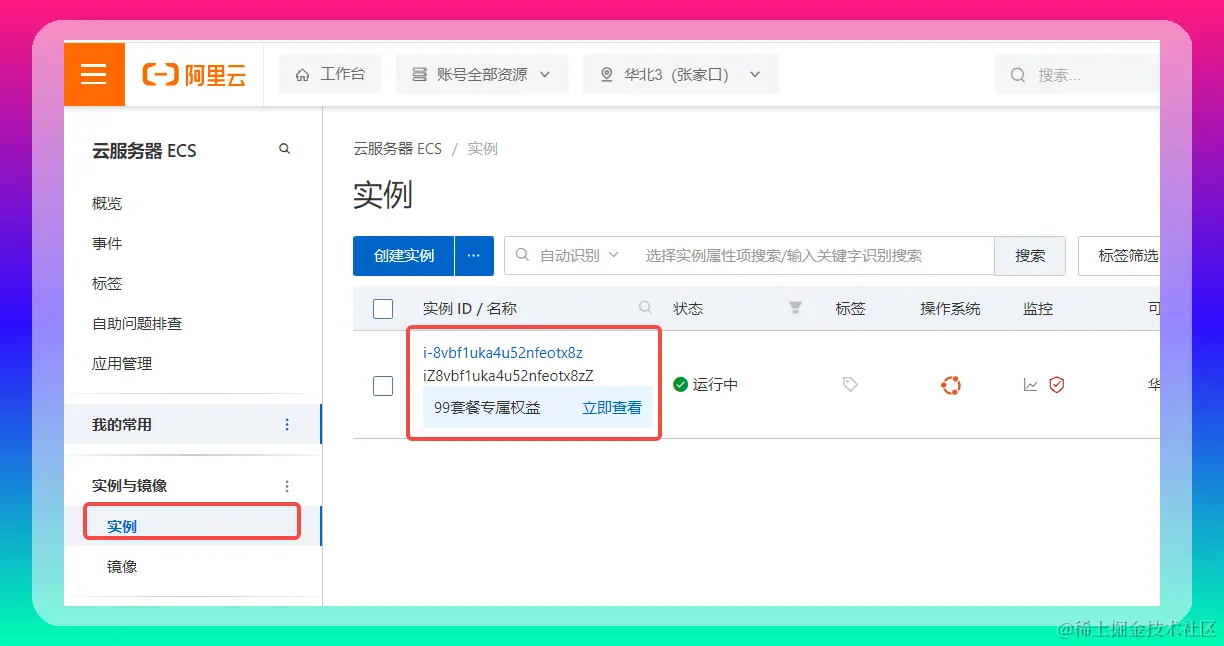Viewport: 1224px width, 646px height.
Task: Click the tag icon in the instance row
Action: (x=850, y=384)
